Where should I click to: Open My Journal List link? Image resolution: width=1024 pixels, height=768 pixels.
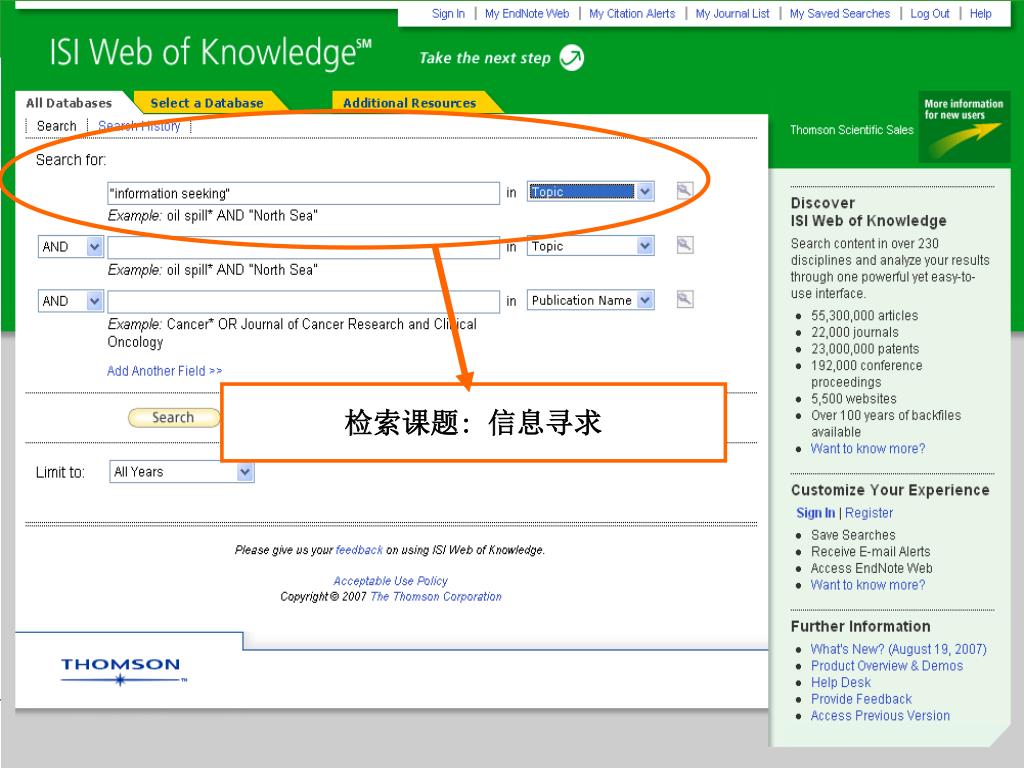point(732,14)
